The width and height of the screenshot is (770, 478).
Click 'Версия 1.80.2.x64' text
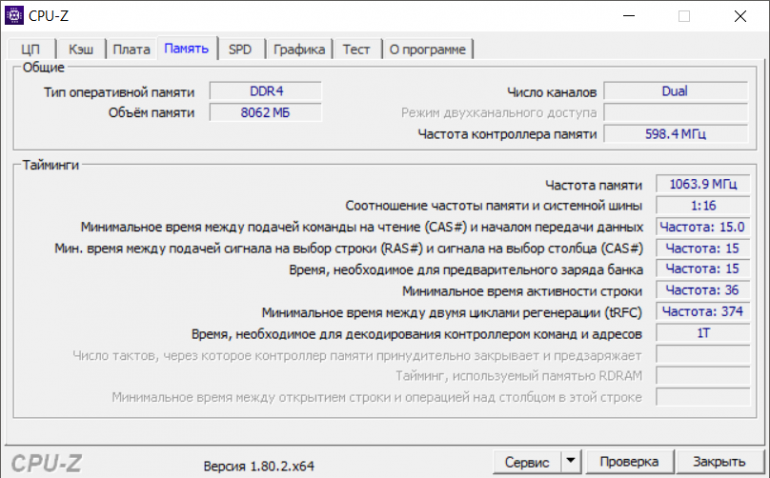(259, 466)
